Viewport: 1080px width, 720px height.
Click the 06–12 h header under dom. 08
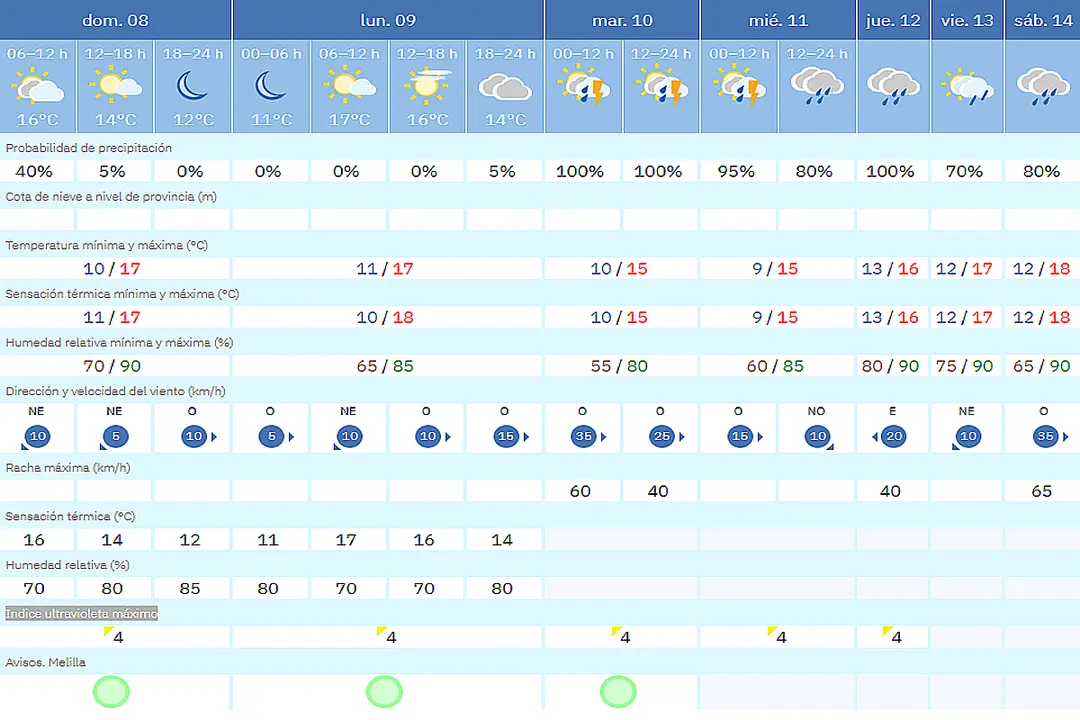tap(37, 53)
